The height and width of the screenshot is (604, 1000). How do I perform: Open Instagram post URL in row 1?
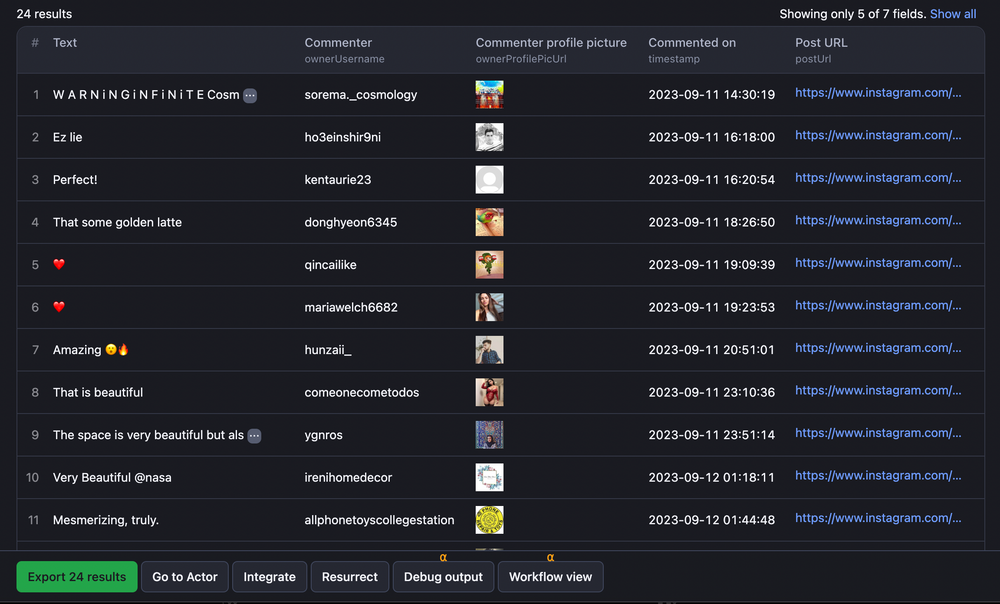click(878, 93)
